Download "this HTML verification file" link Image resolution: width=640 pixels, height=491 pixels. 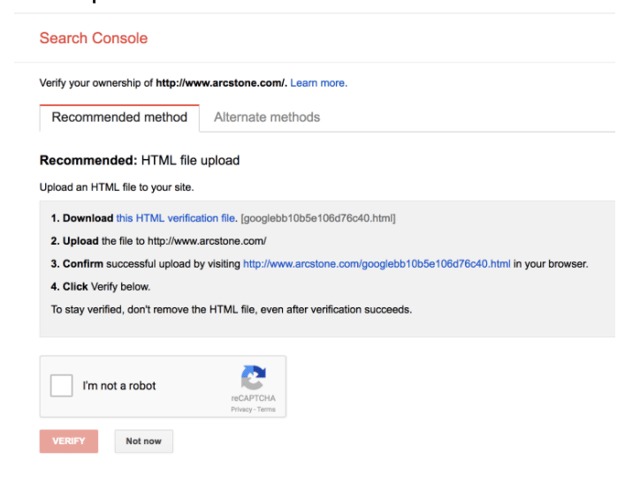tap(176, 217)
